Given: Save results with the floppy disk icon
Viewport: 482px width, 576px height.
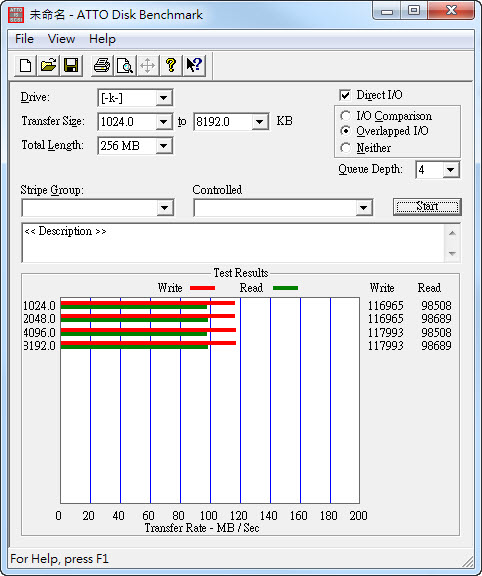Looking at the screenshot, I should [x=71, y=66].
